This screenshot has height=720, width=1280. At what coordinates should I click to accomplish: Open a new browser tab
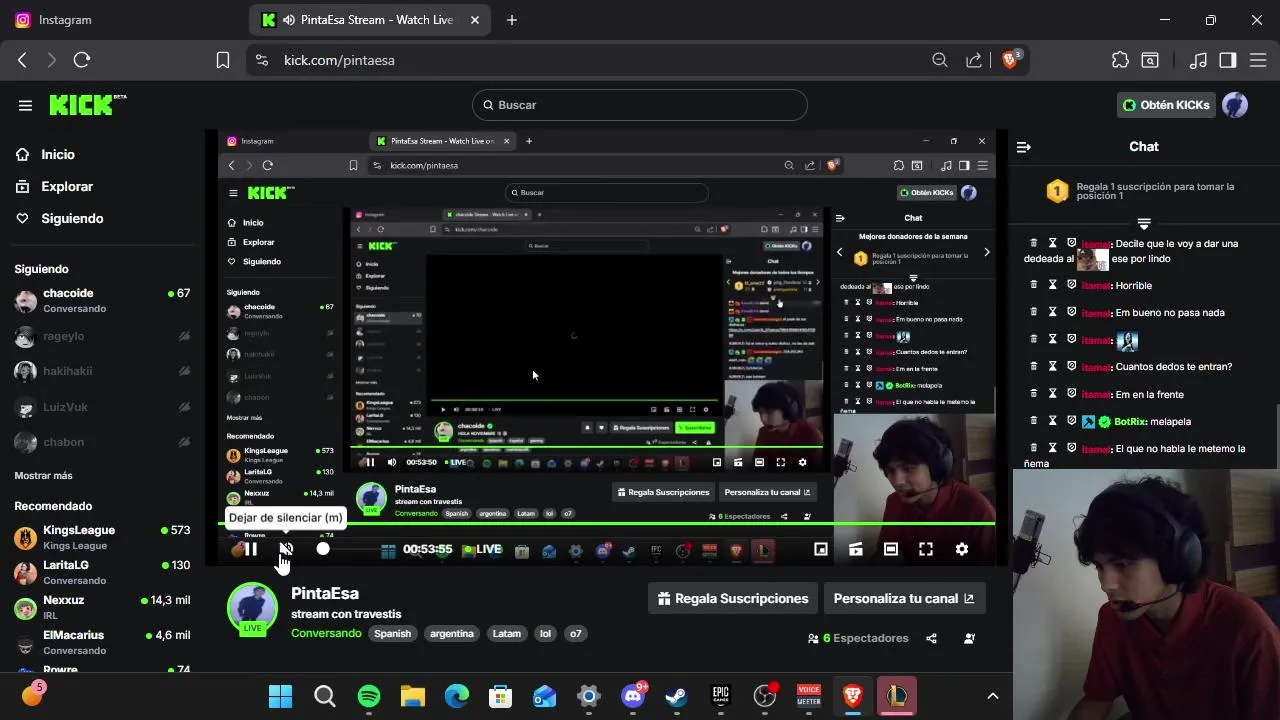pos(512,20)
